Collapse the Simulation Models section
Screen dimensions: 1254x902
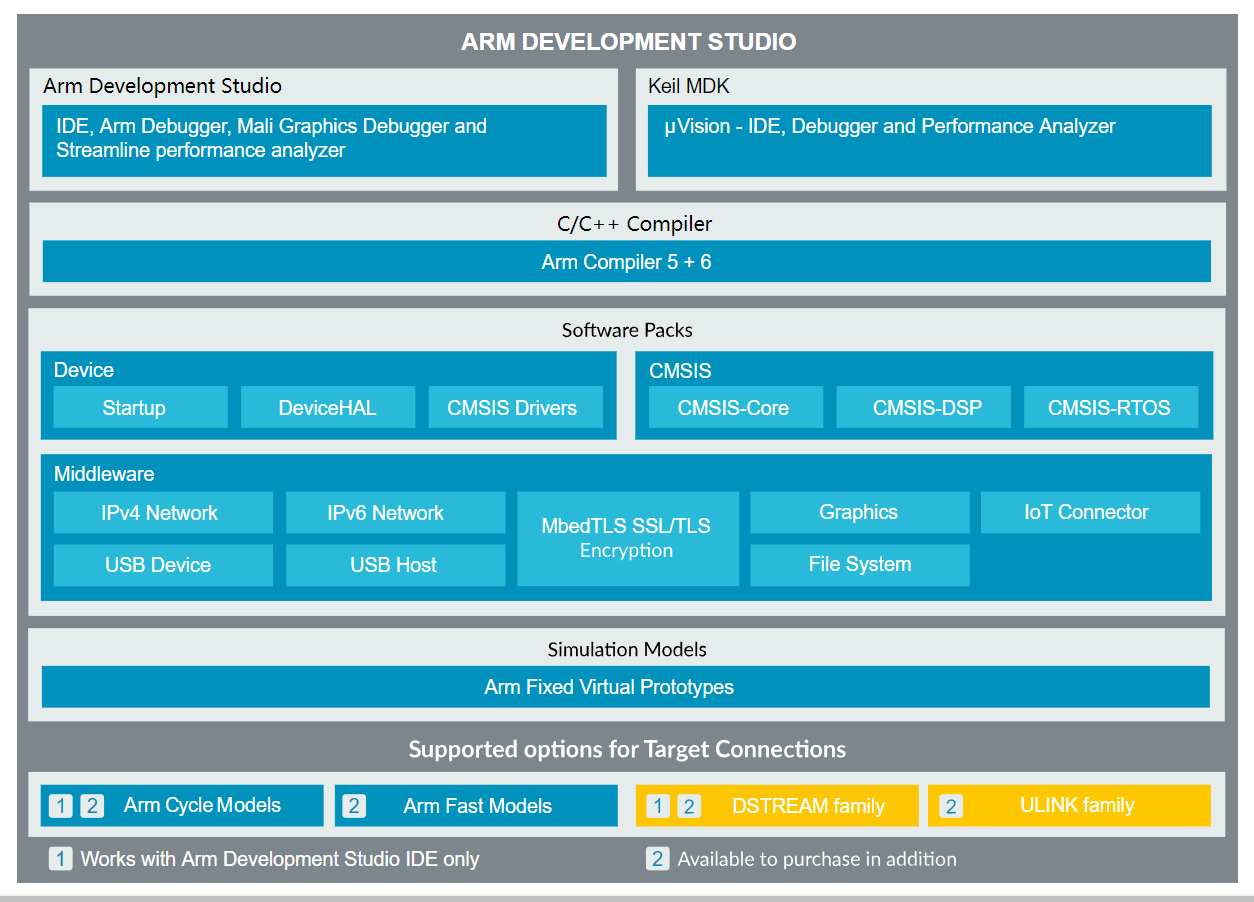[x=627, y=649]
